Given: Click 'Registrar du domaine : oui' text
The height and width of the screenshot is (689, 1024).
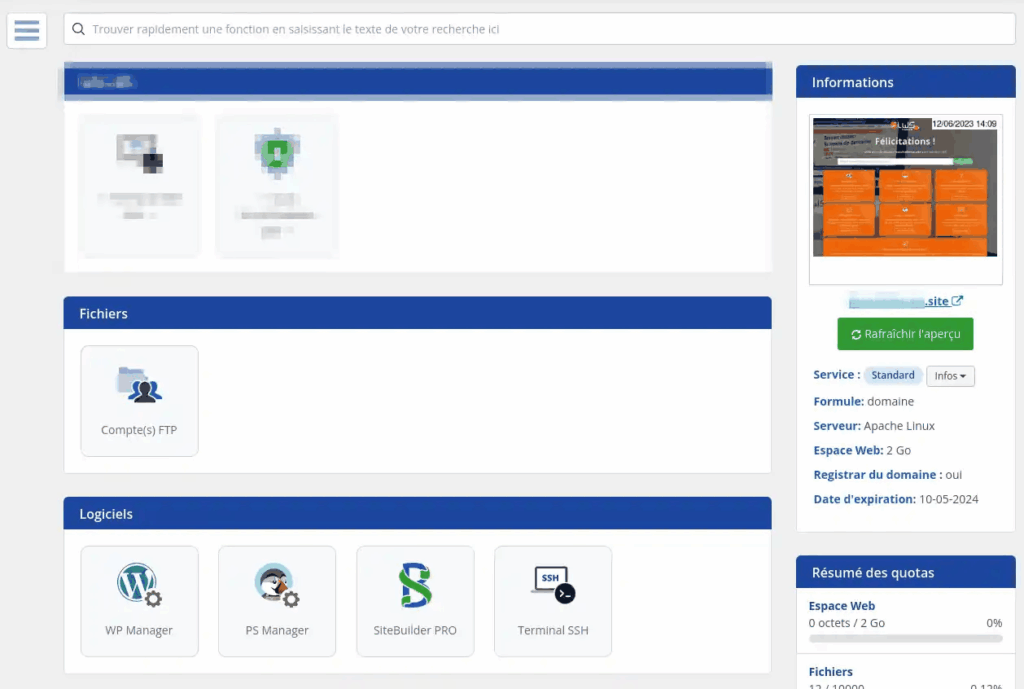Looking at the screenshot, I should pyautogui.click(x=888, y=475).
